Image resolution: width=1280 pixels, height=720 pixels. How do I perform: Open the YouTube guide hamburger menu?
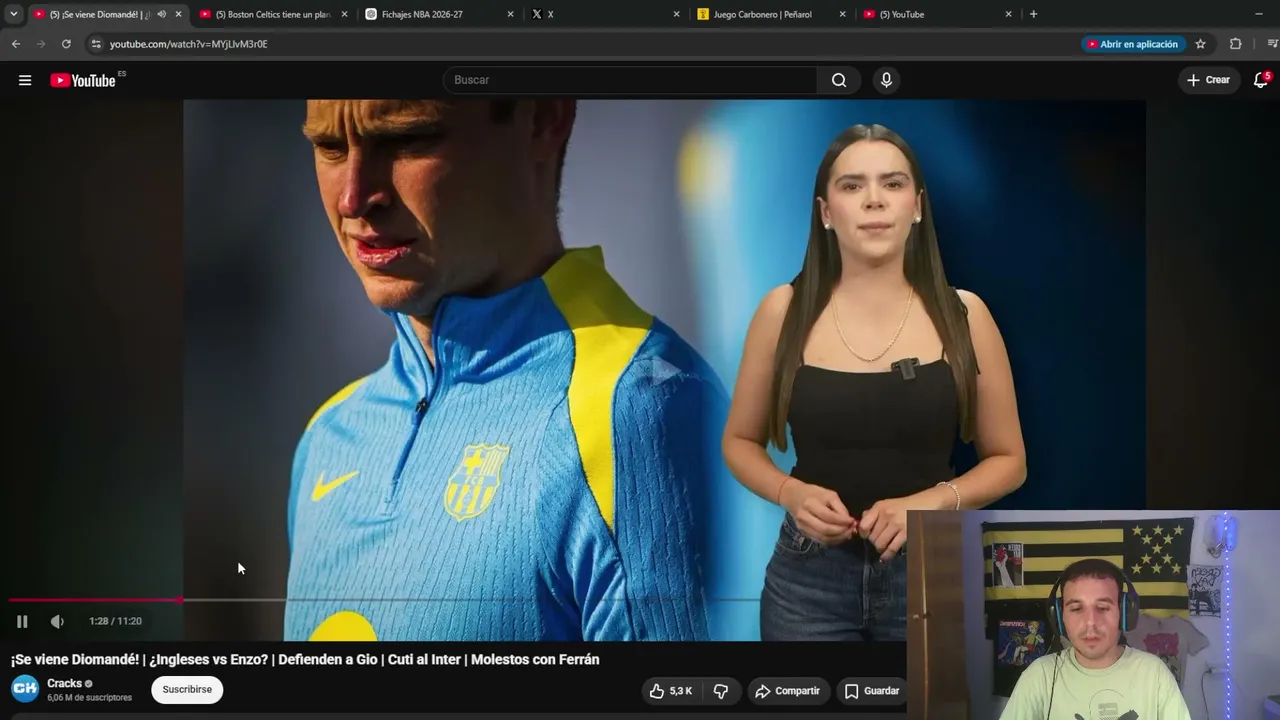[25, 80]
